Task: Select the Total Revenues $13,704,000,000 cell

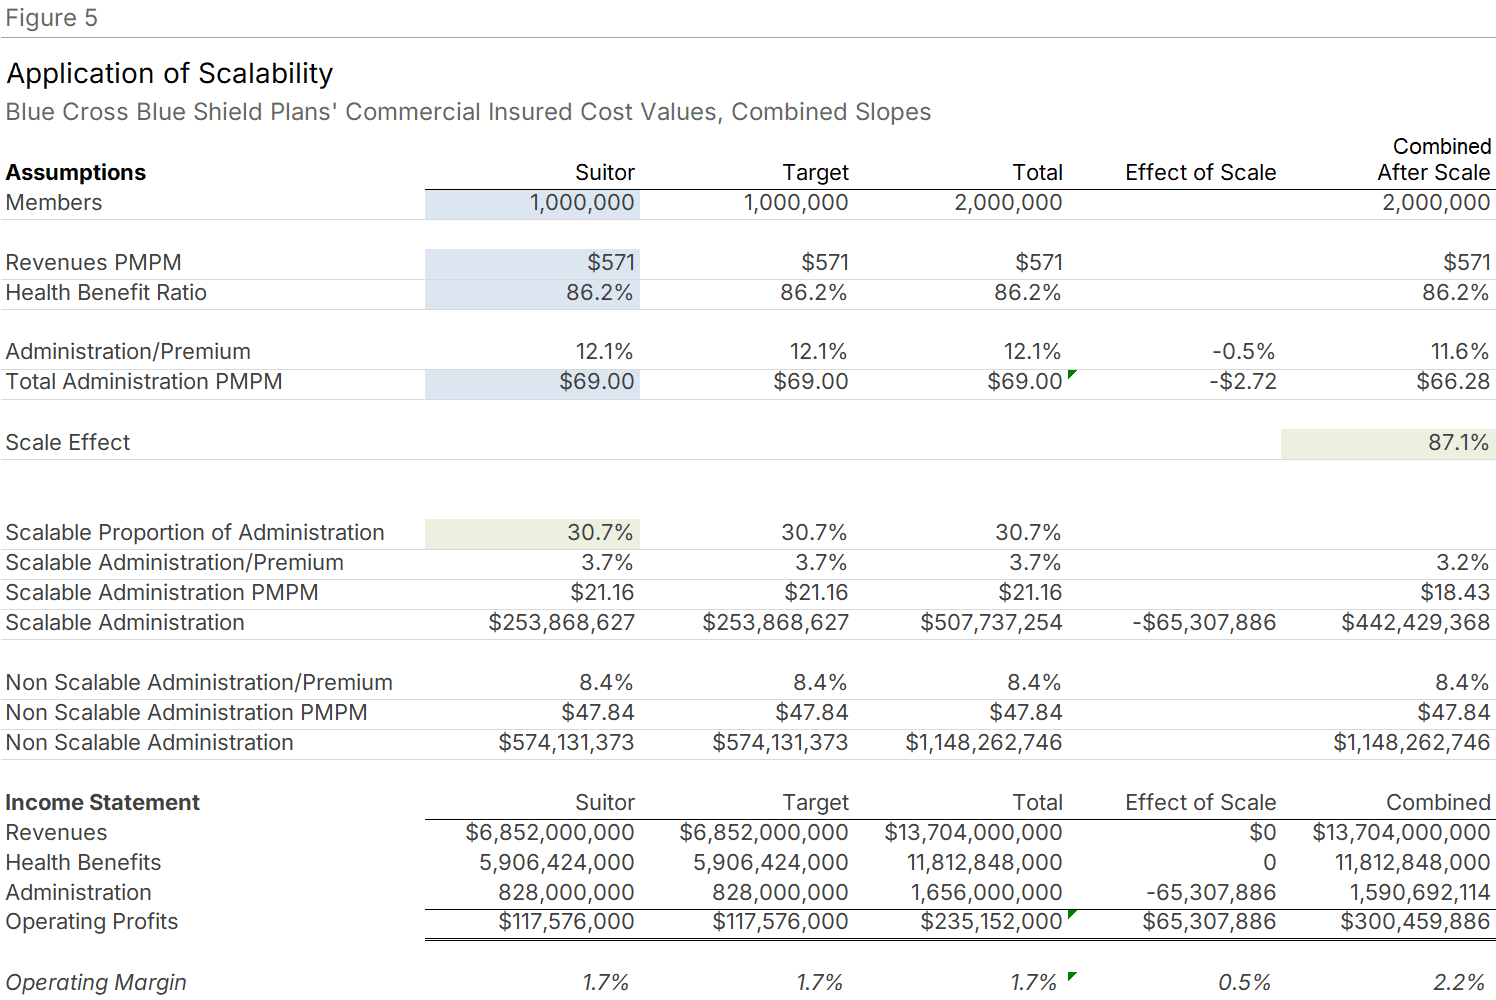Action: tap(973, 833)
